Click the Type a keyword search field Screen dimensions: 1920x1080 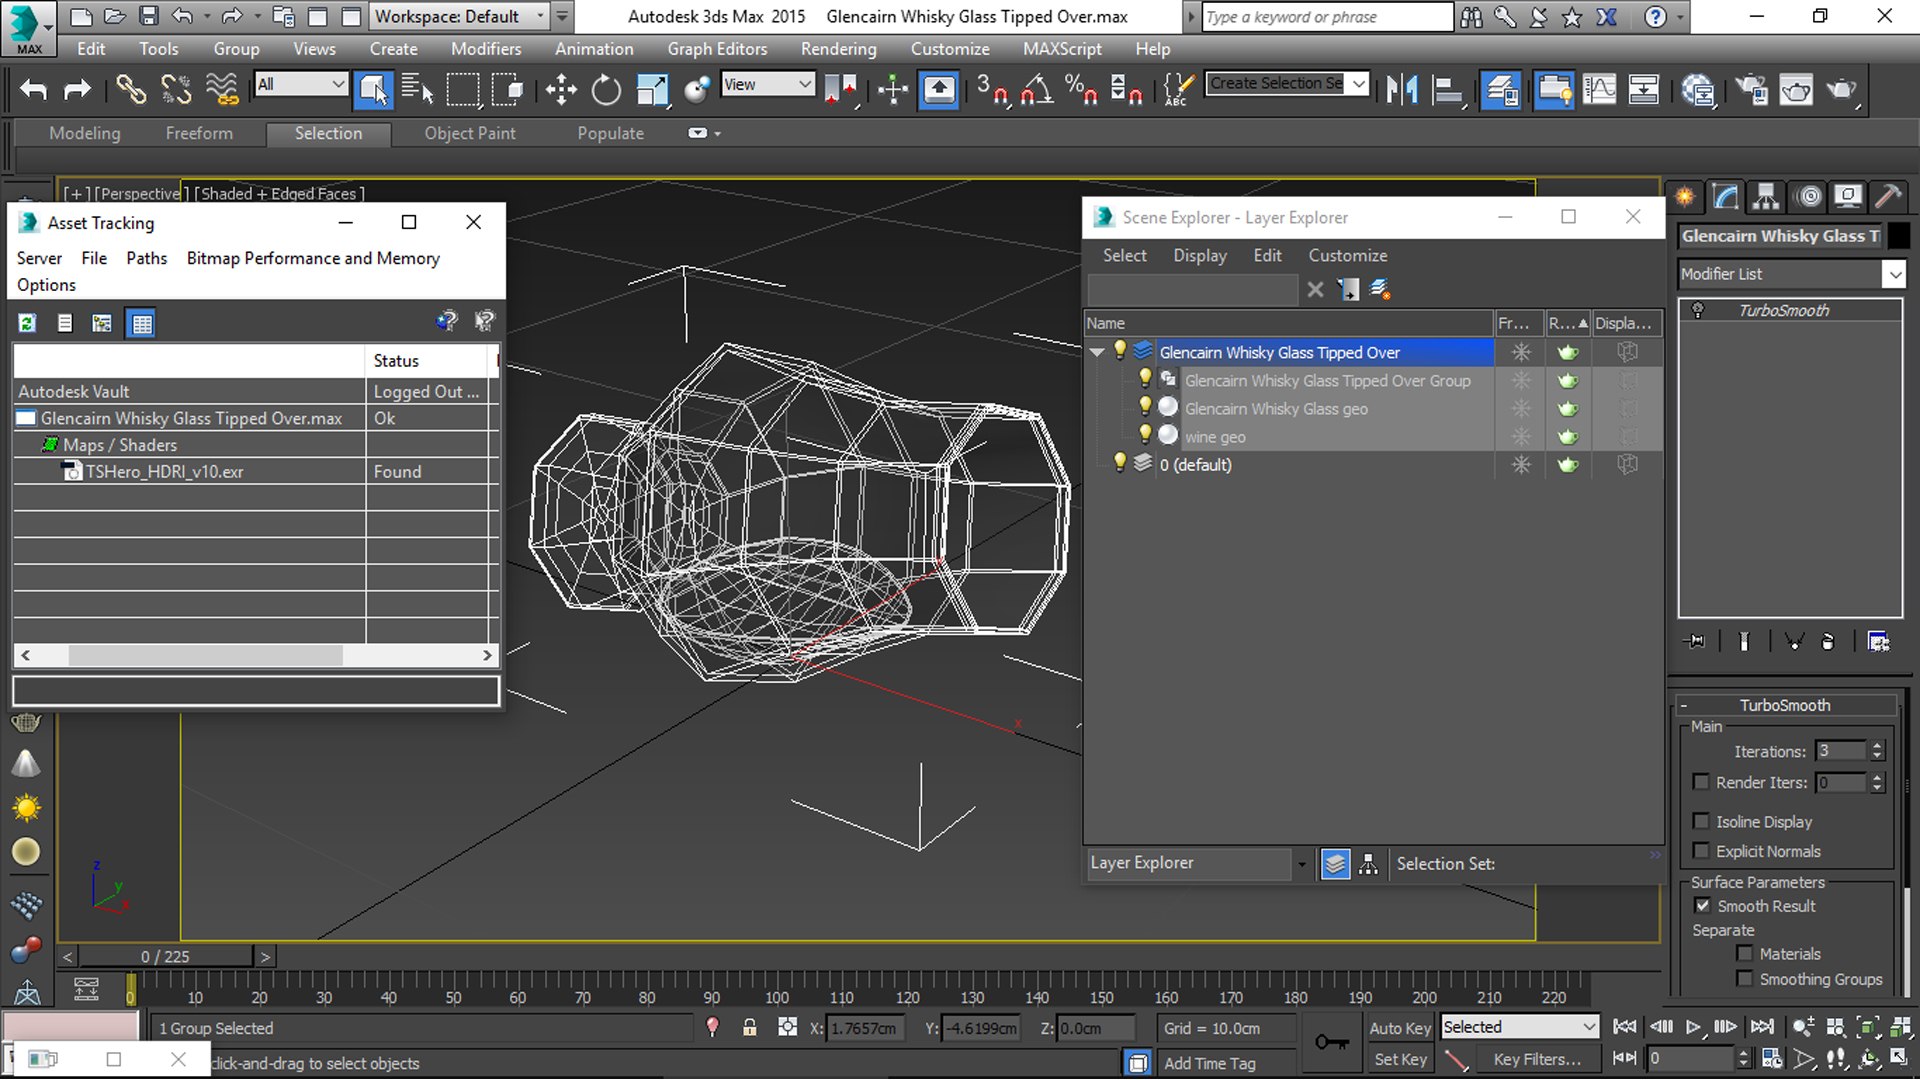pos(1327,17)
